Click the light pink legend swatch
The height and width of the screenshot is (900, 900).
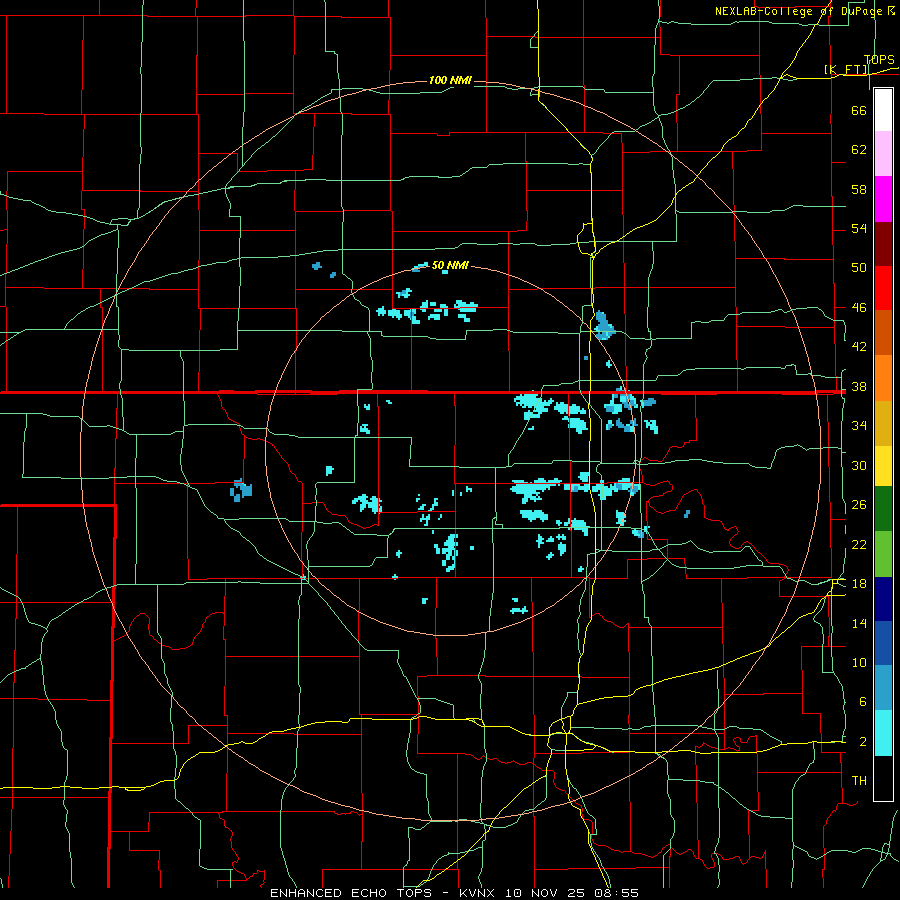883,153
